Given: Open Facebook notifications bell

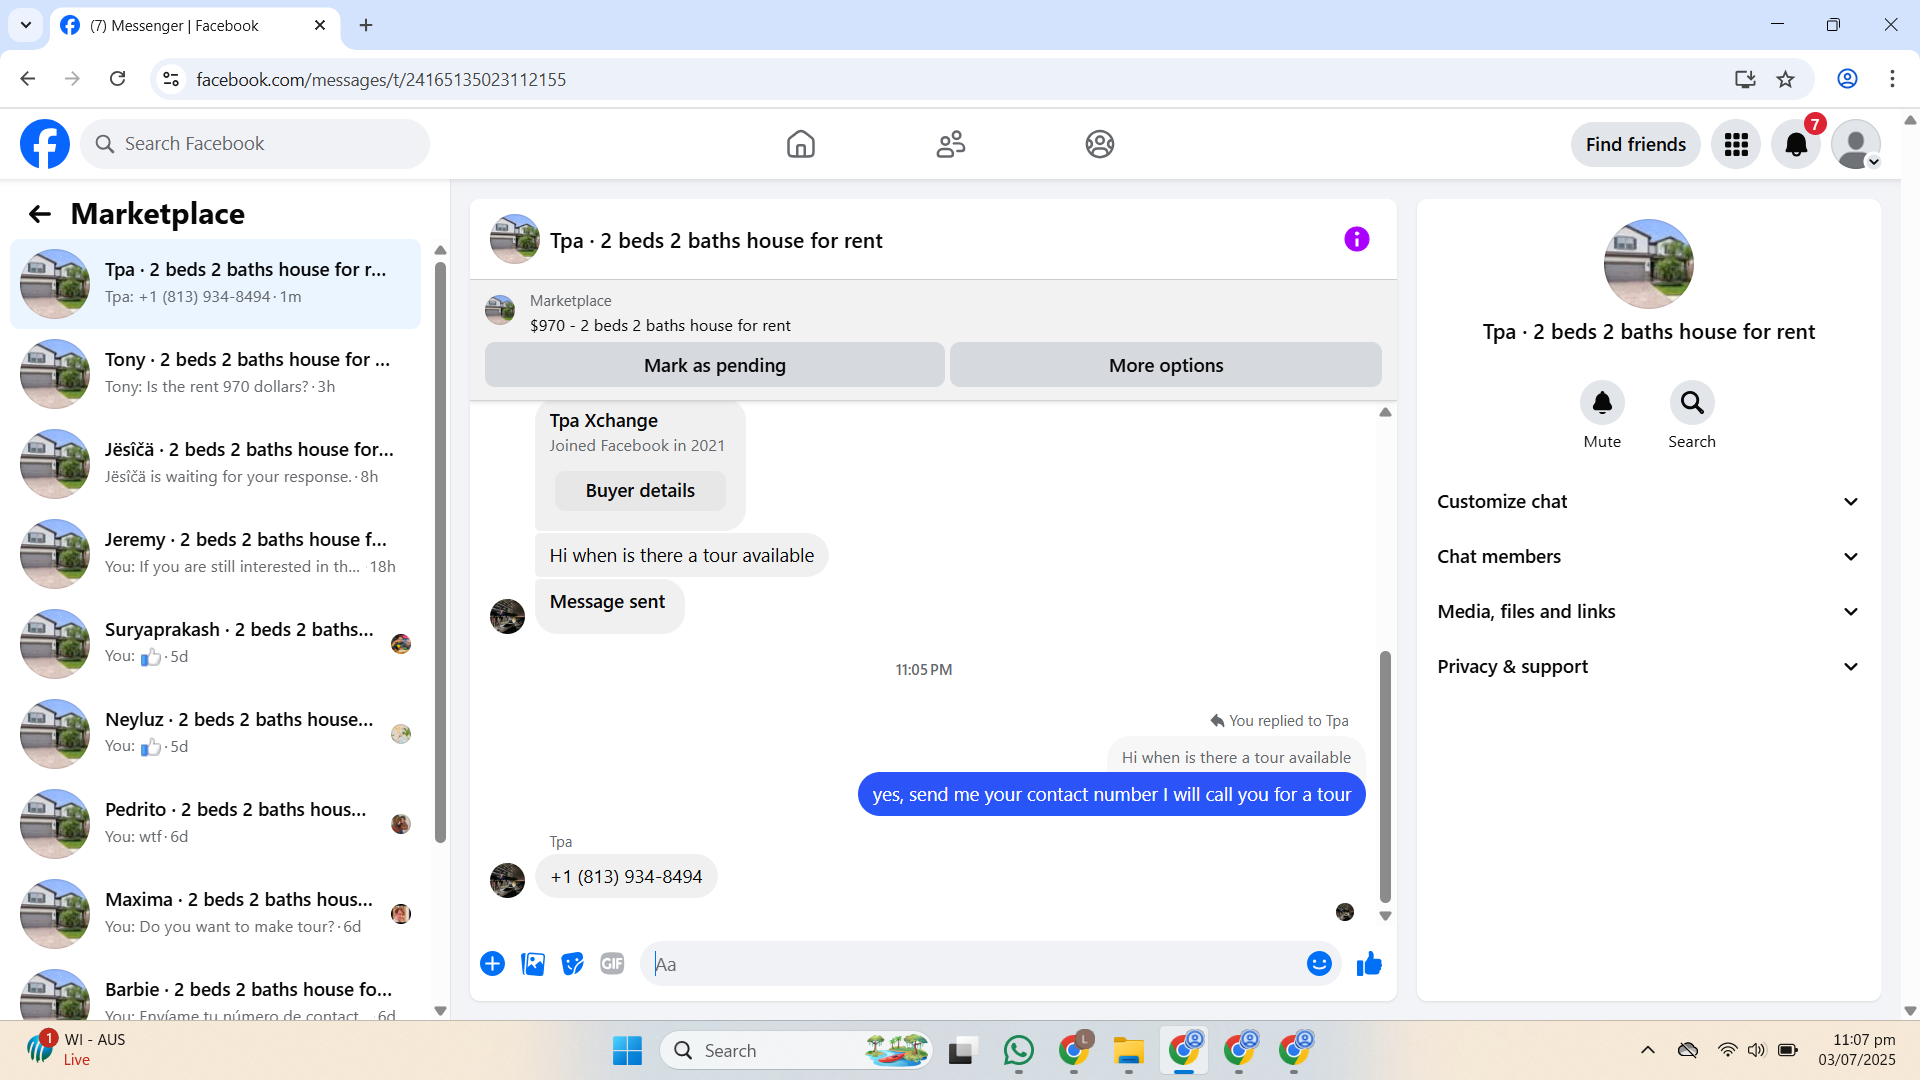Looking at the screenshot, I should (1796, 145).
